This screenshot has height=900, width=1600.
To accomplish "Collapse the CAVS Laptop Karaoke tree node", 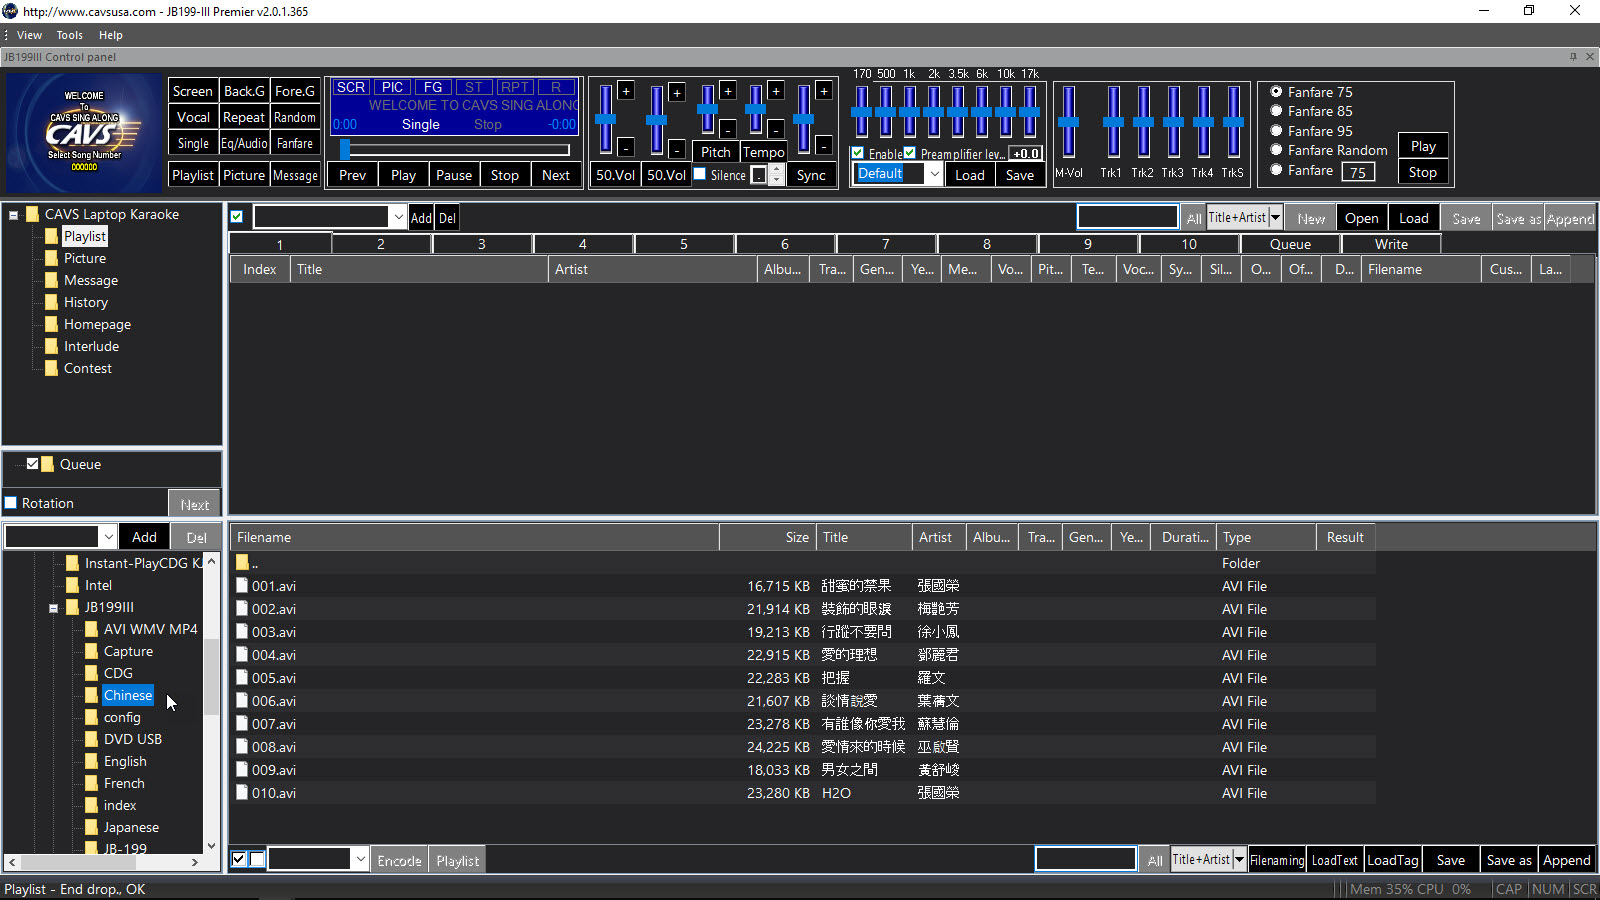I will (x=14, y=214).
